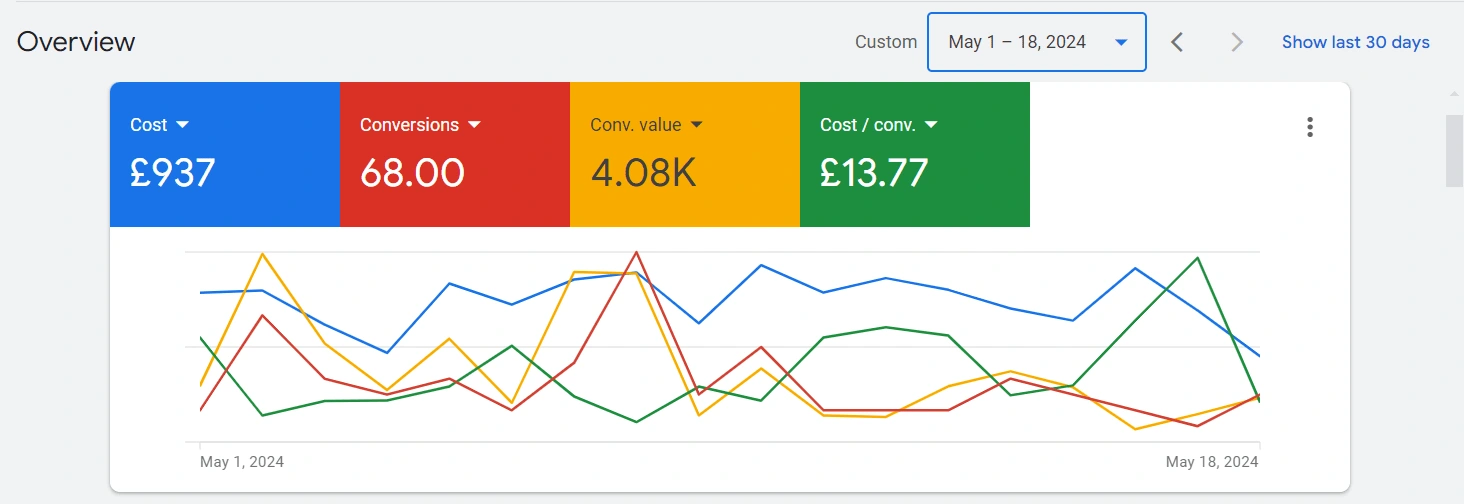Click the Custom date range label

[x=886, y=42]
